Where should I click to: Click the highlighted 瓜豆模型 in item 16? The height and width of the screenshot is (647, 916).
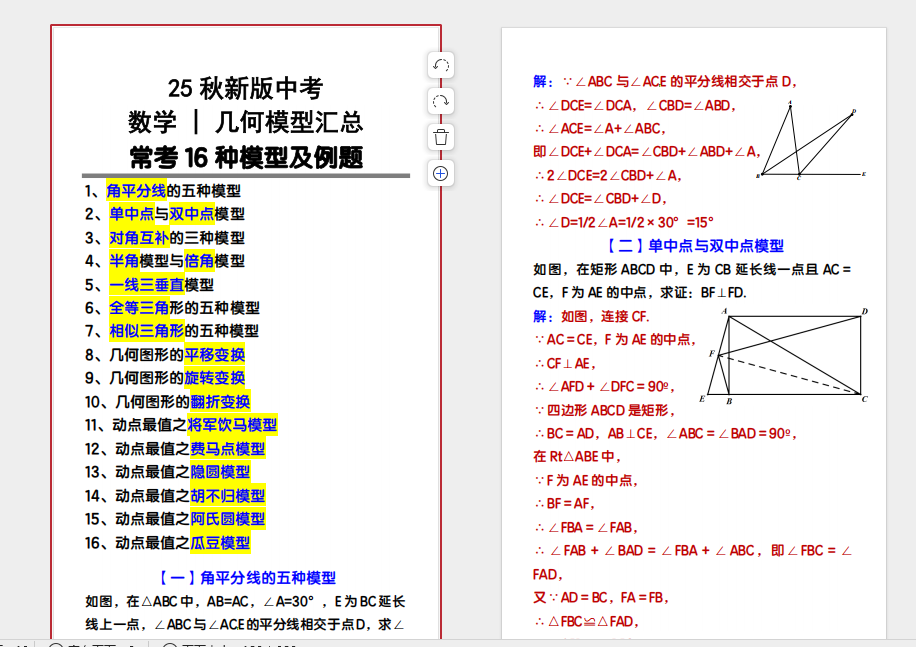(x=220, y=542)
